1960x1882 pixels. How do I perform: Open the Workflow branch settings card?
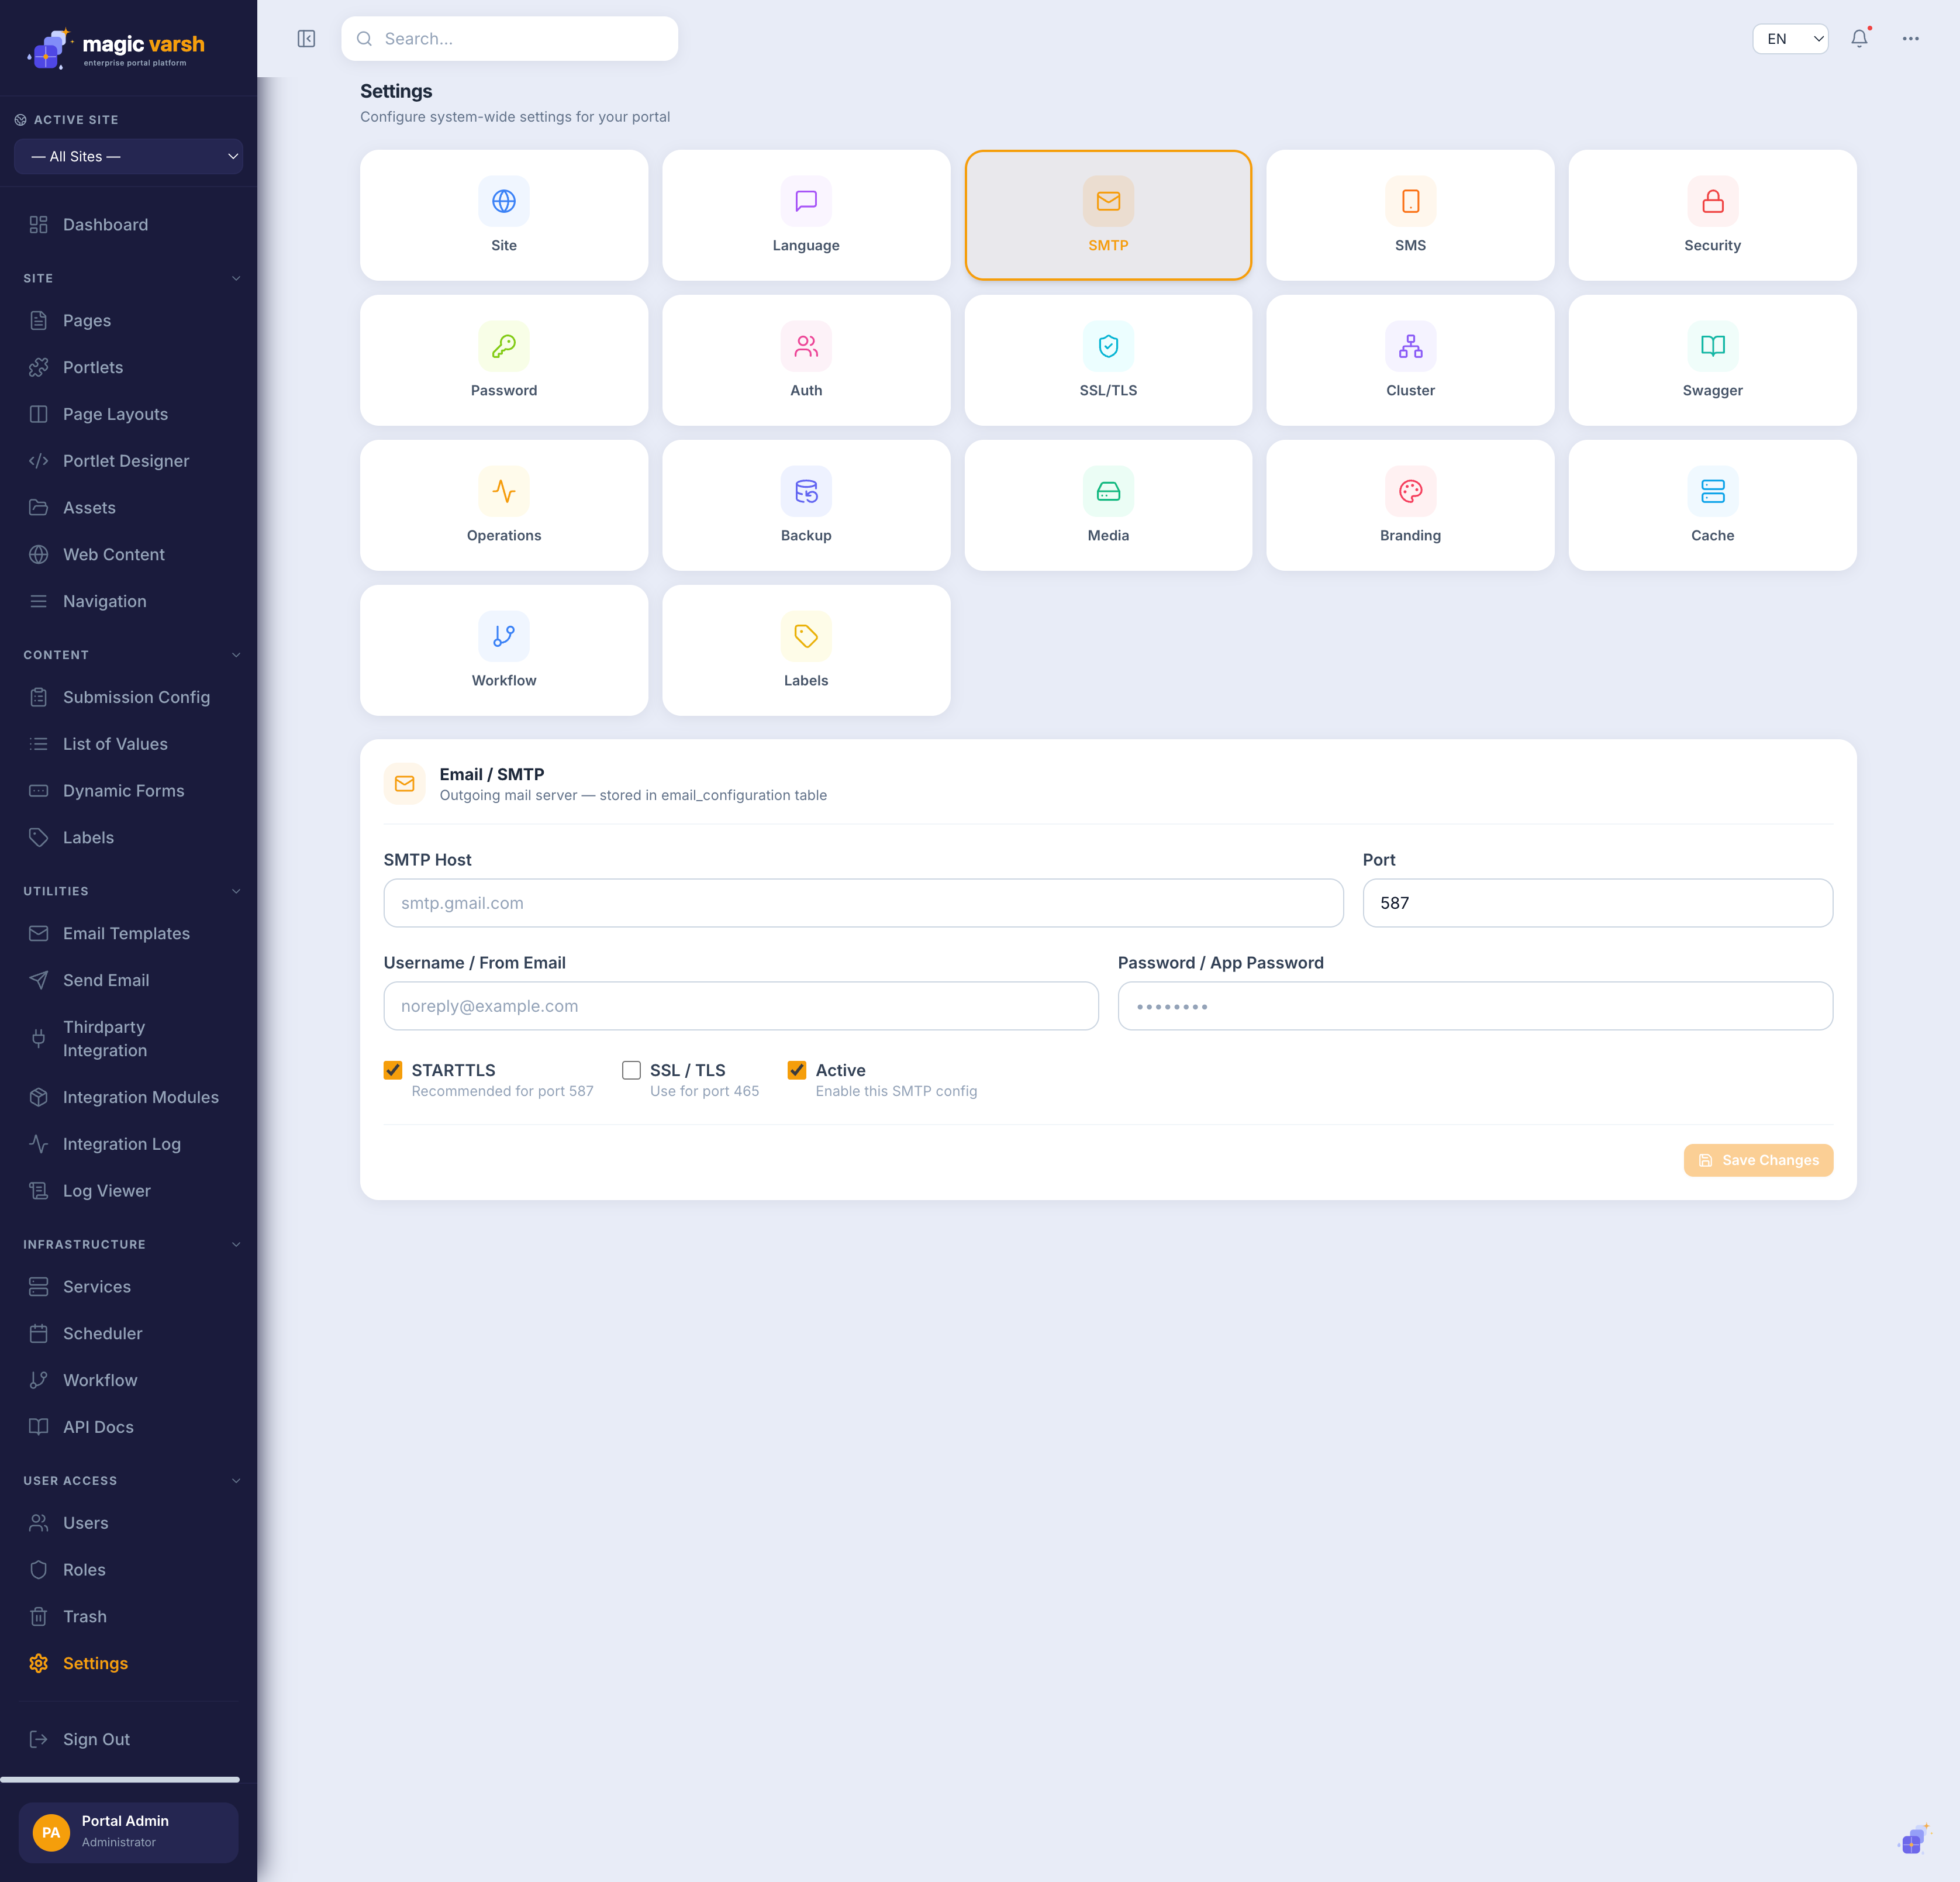pyautogui.click(x=504, y=650)
